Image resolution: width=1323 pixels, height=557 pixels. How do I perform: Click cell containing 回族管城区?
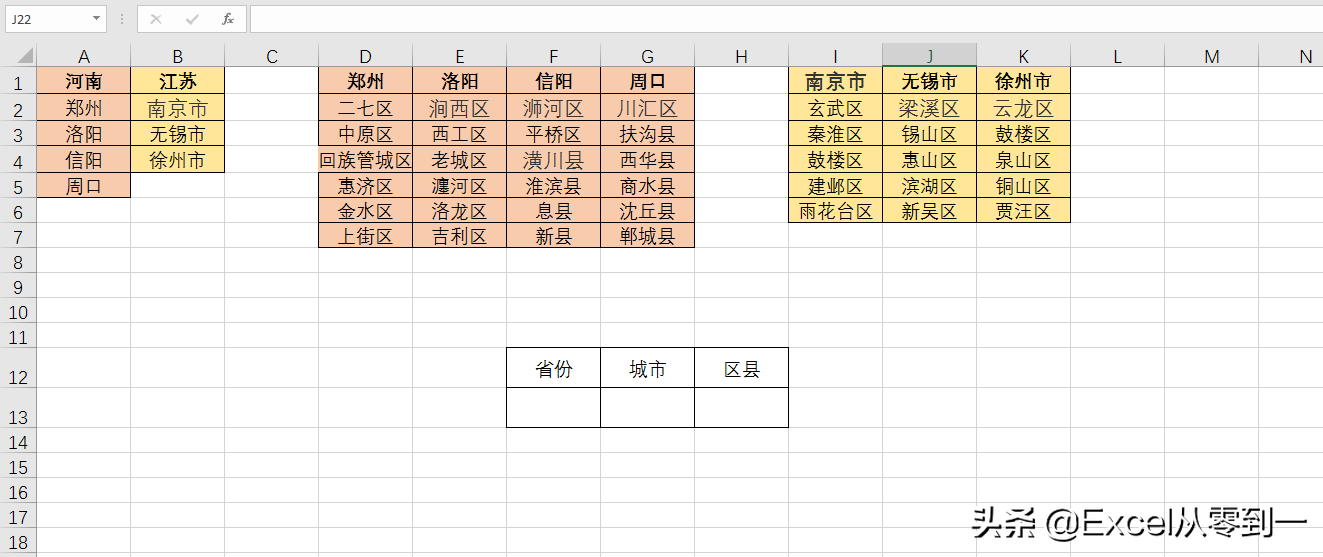point(365,160)
